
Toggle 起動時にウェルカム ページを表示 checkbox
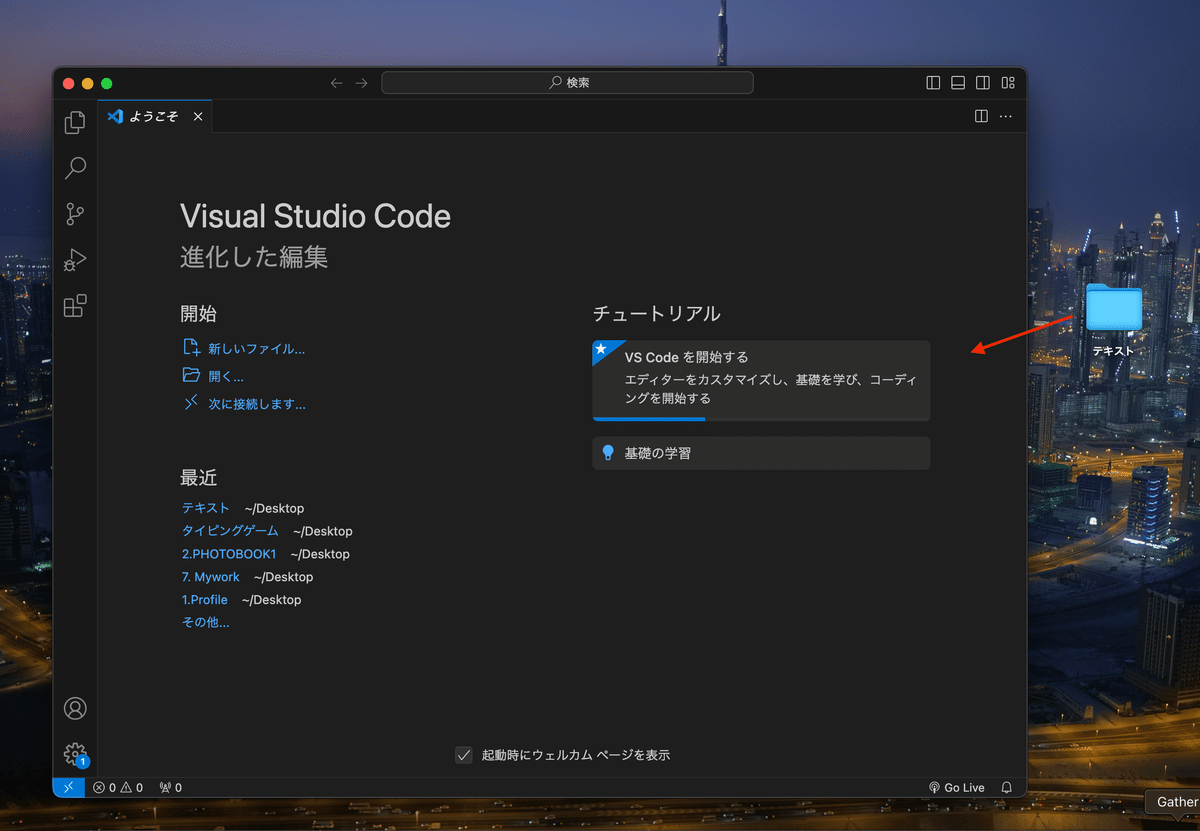tap(464, 755)
